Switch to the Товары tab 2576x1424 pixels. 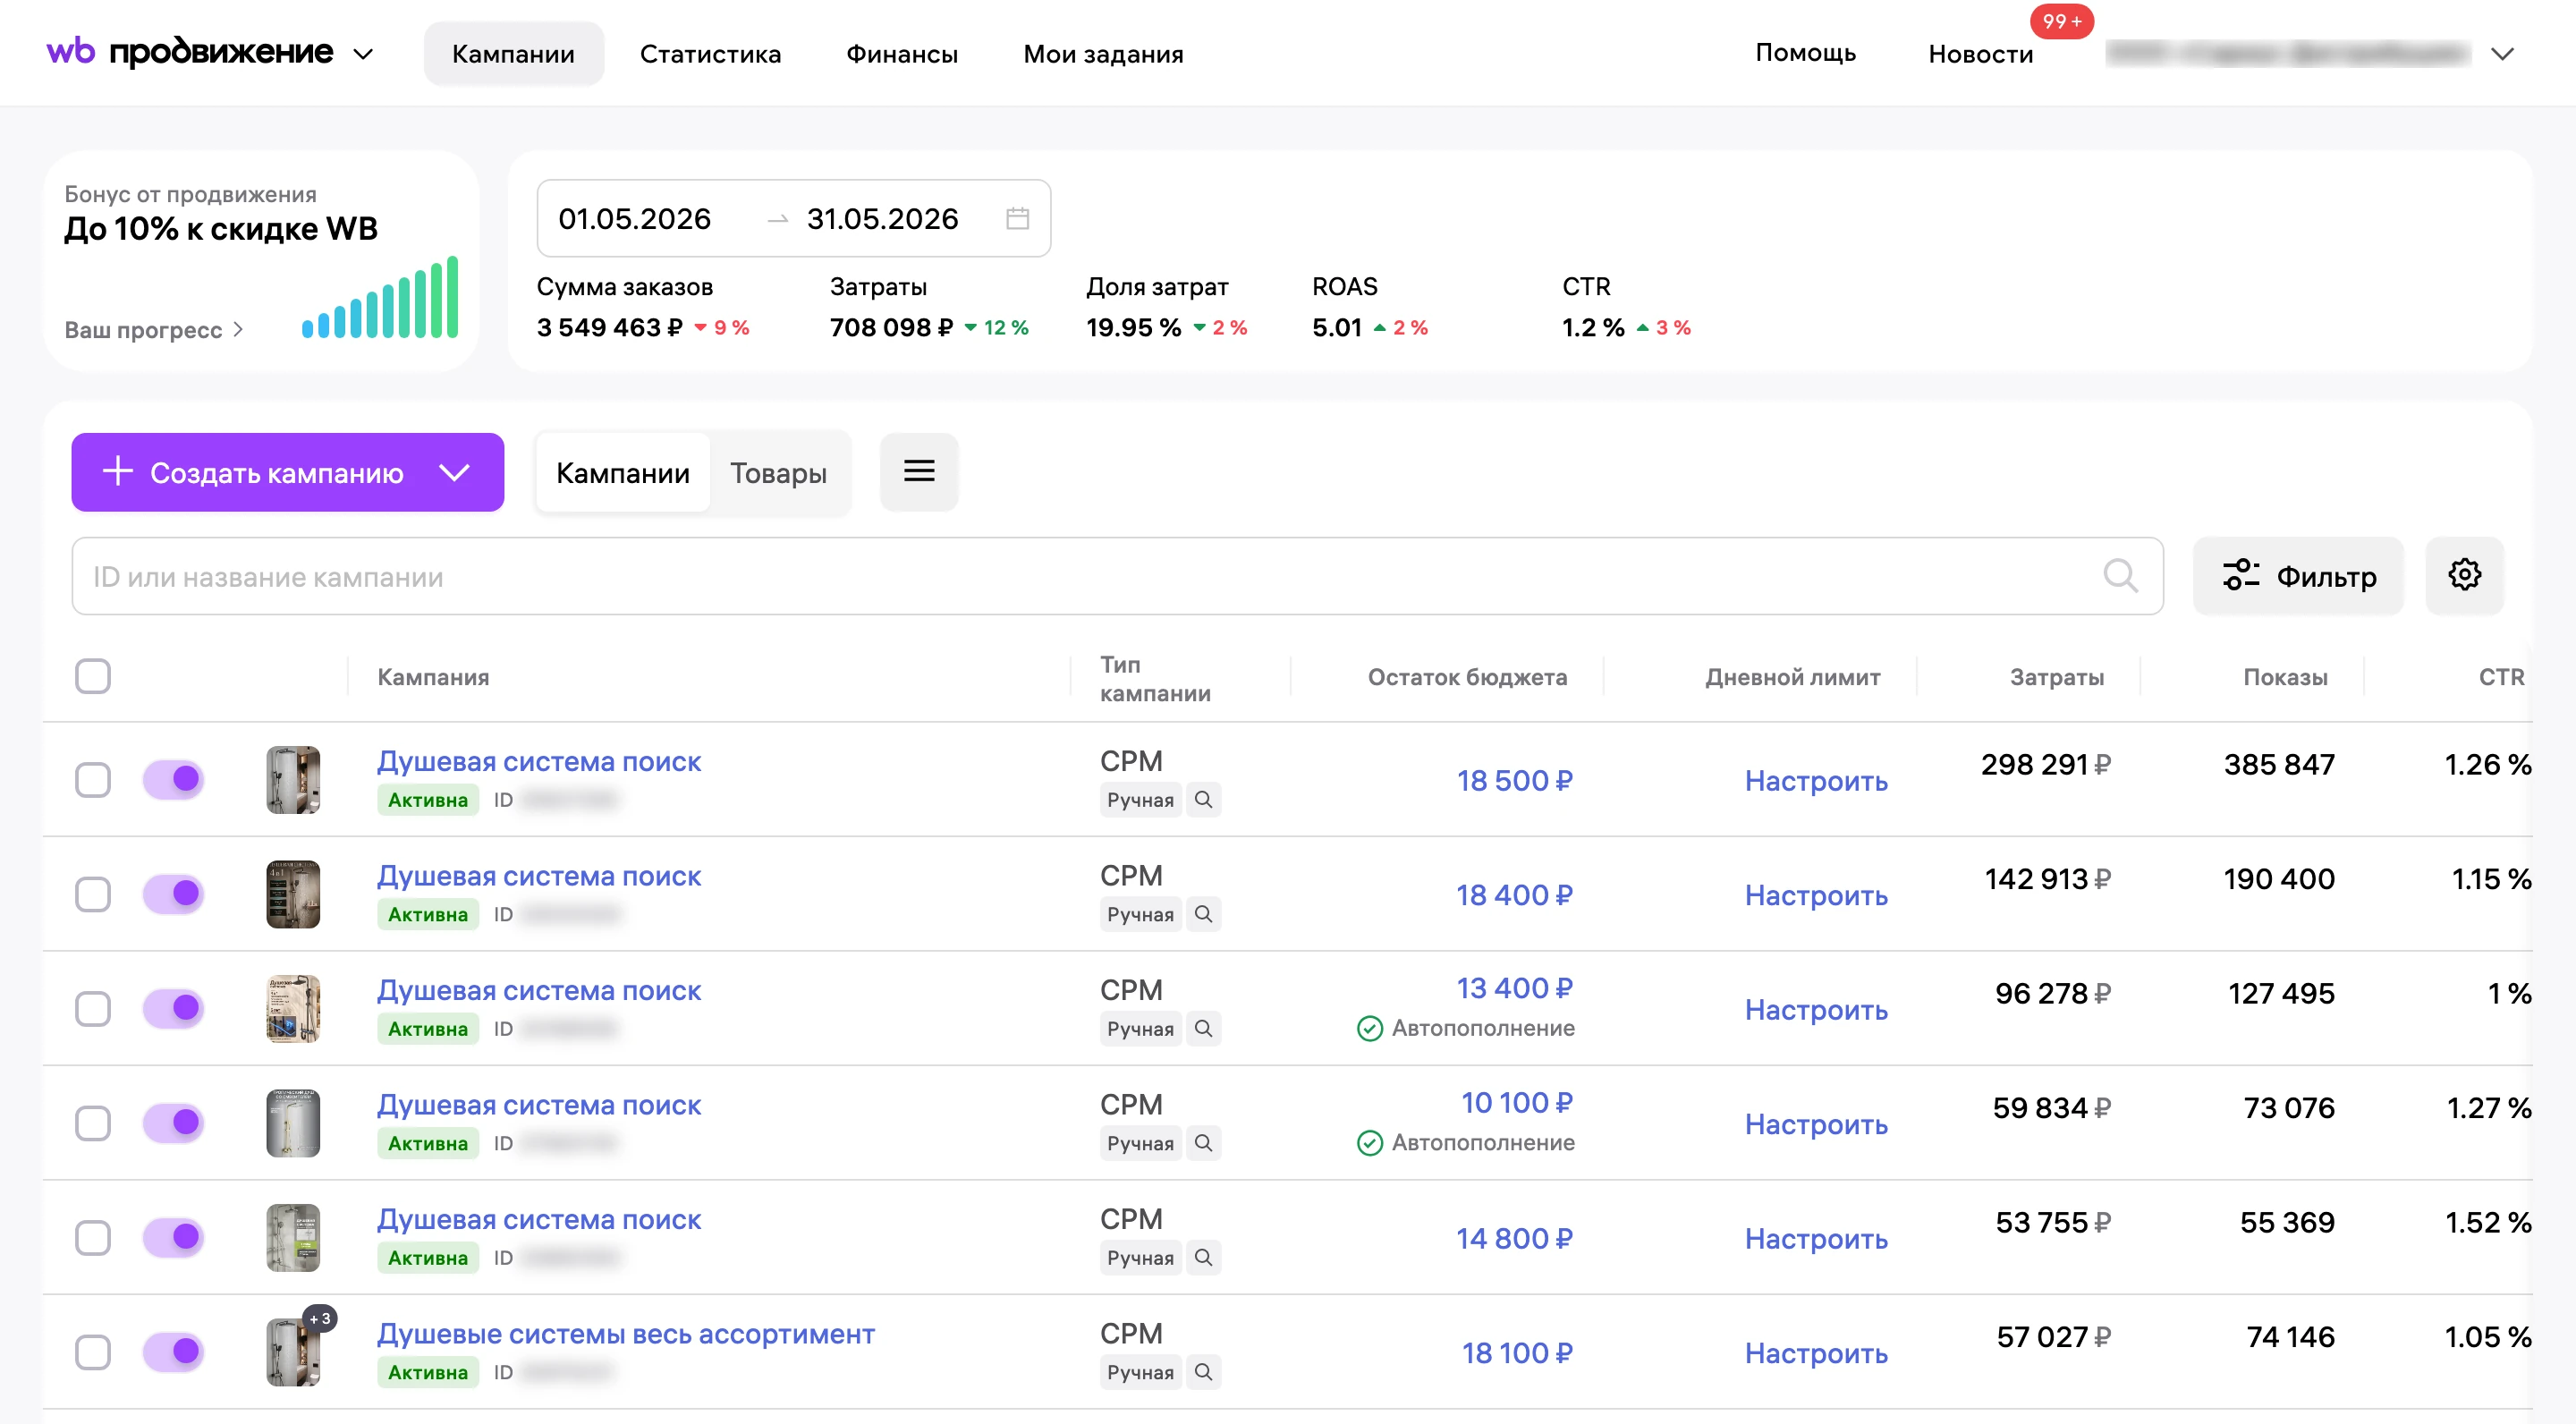(778, 473)
